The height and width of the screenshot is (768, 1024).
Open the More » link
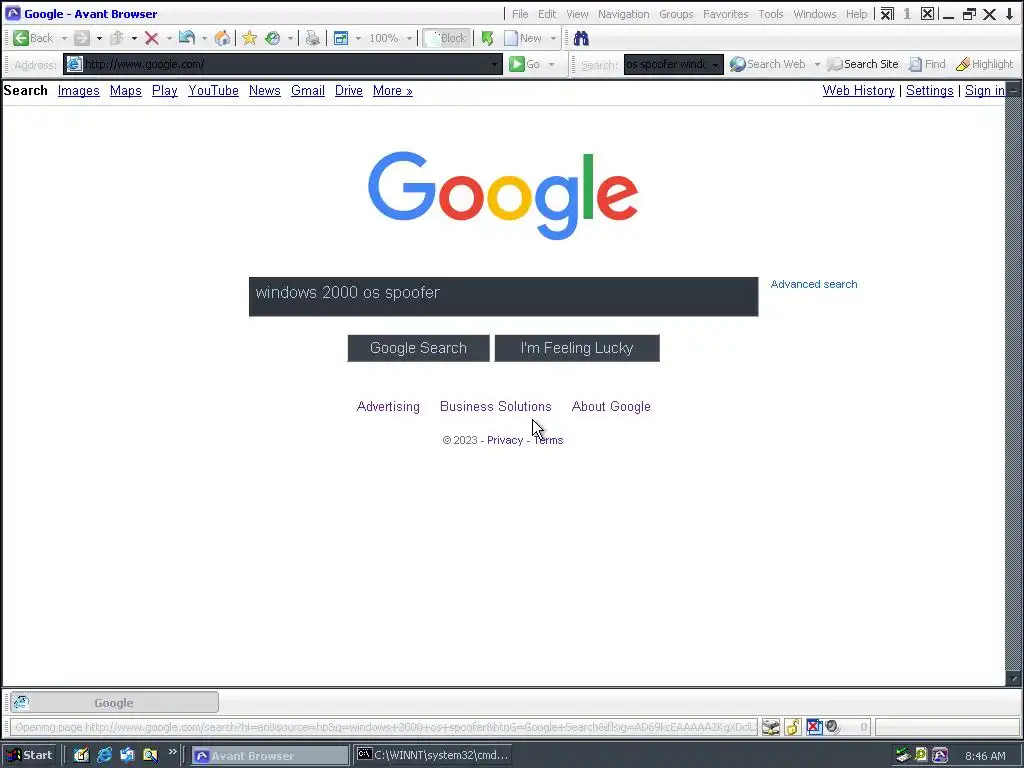pyautogui.click(x=392, y=91)
